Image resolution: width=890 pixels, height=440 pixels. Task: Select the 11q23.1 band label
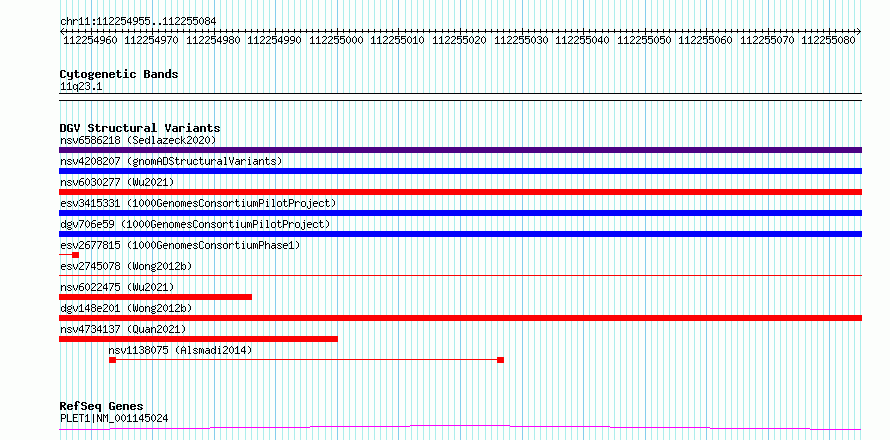coord(81,87)
